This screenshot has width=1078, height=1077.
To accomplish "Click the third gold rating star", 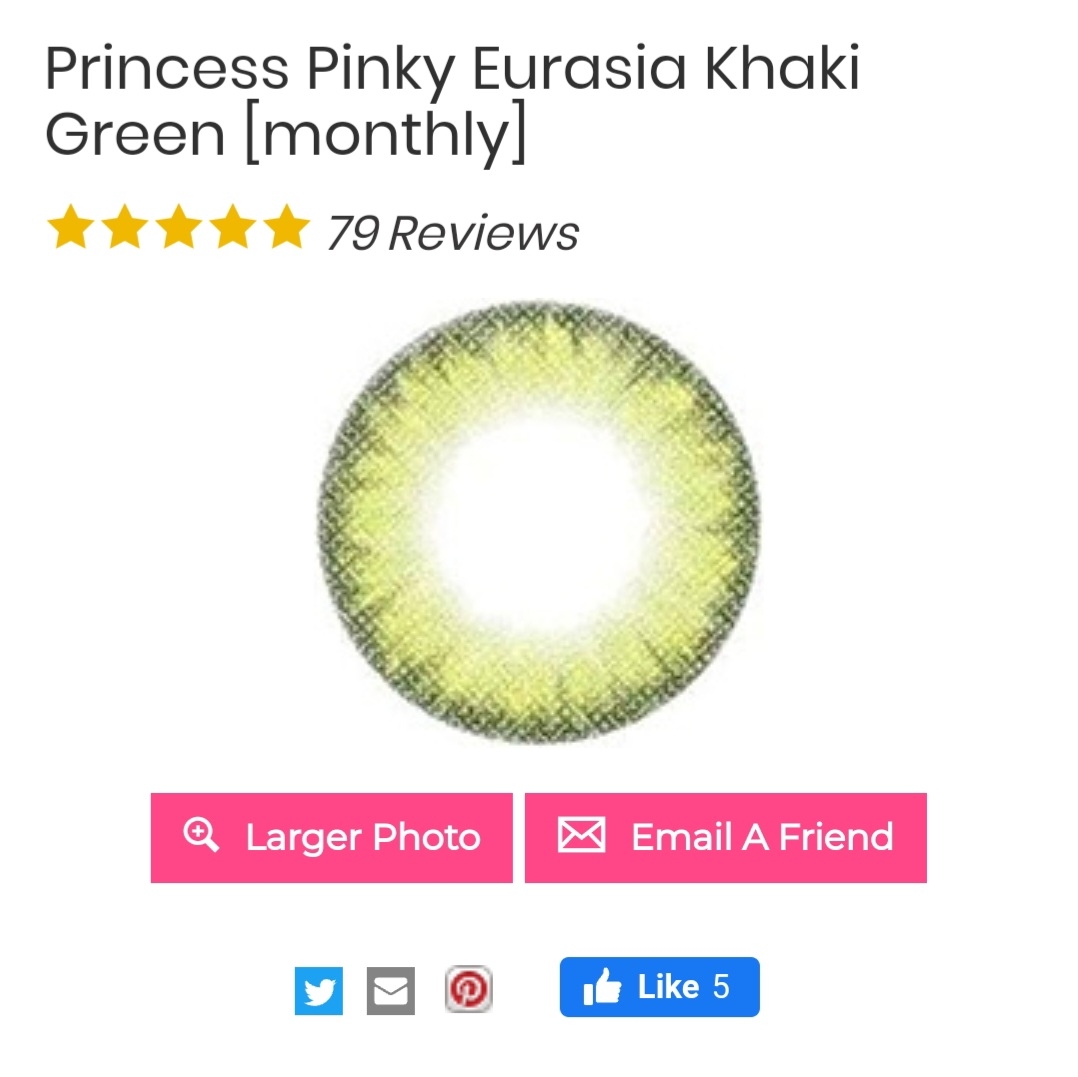I will [179, 225].
